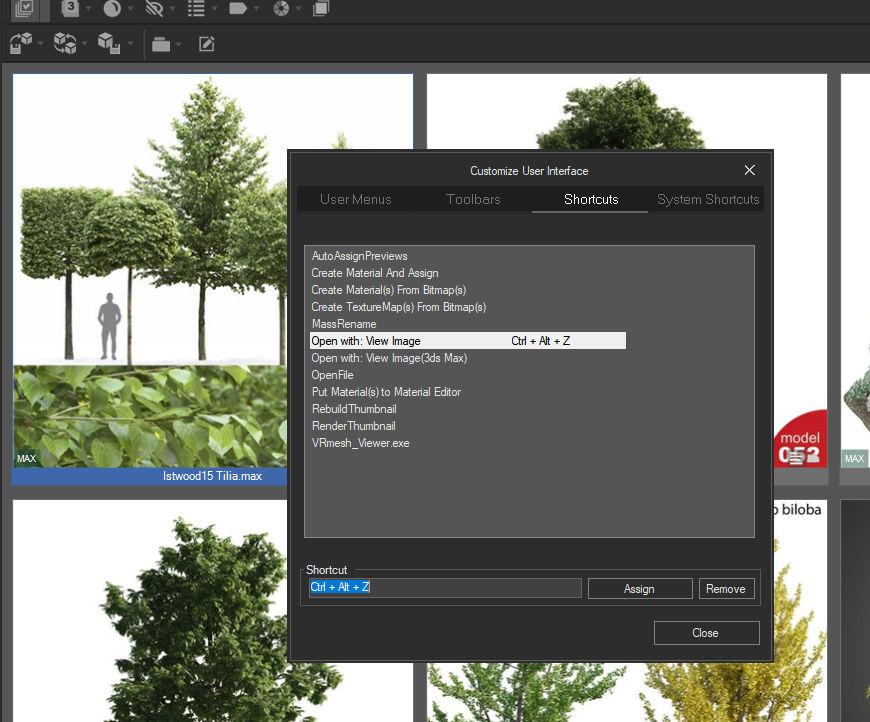Click the crossed-out eye visibility icon
The image size is (870, 722).
click(154, 8)
